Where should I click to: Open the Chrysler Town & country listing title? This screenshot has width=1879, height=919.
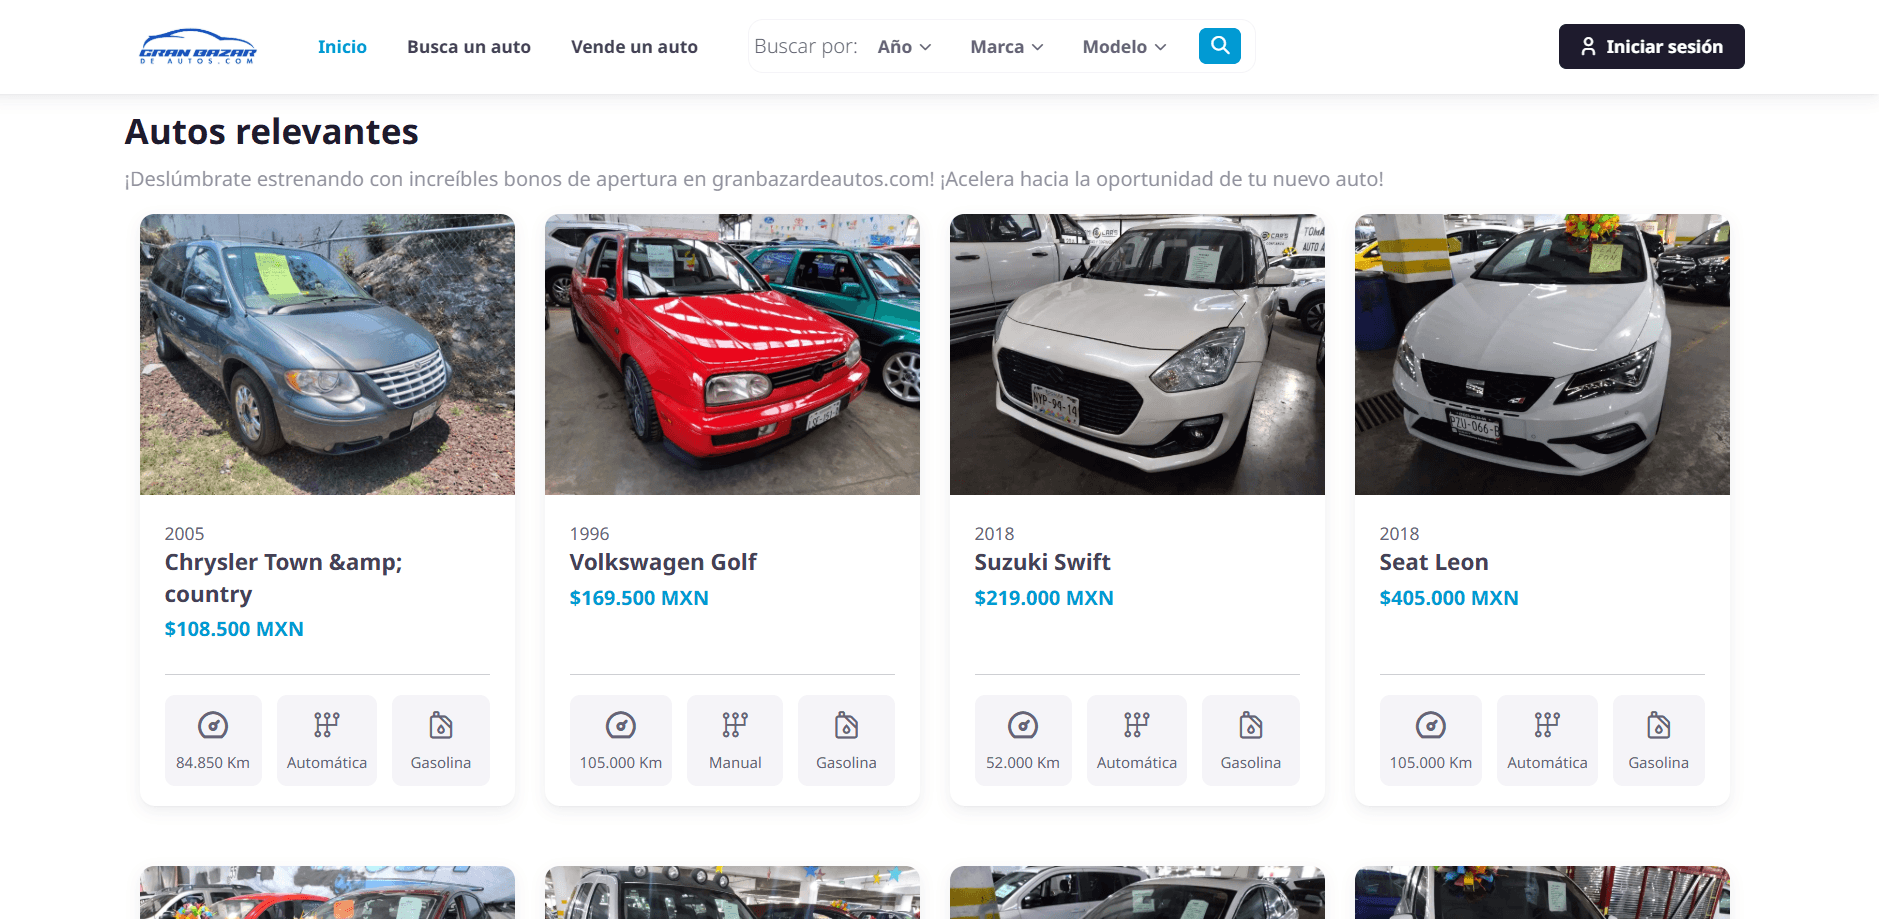pos(283,578)
